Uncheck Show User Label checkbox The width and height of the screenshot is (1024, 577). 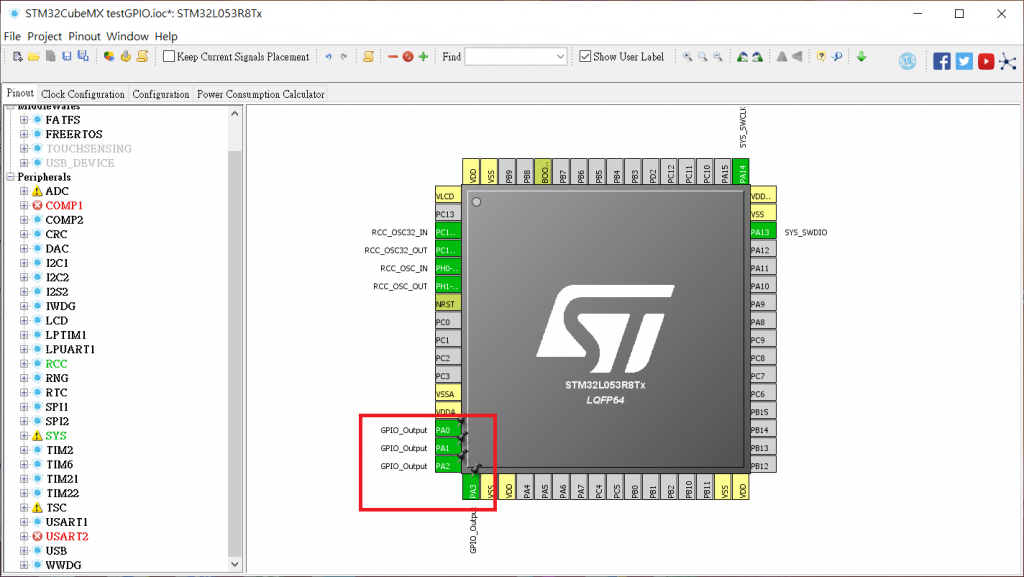[x=585, y=56]
